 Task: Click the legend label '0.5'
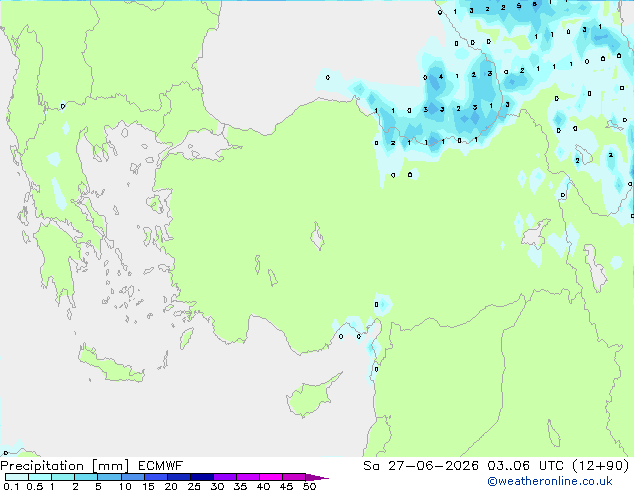[x=34, y=486]
